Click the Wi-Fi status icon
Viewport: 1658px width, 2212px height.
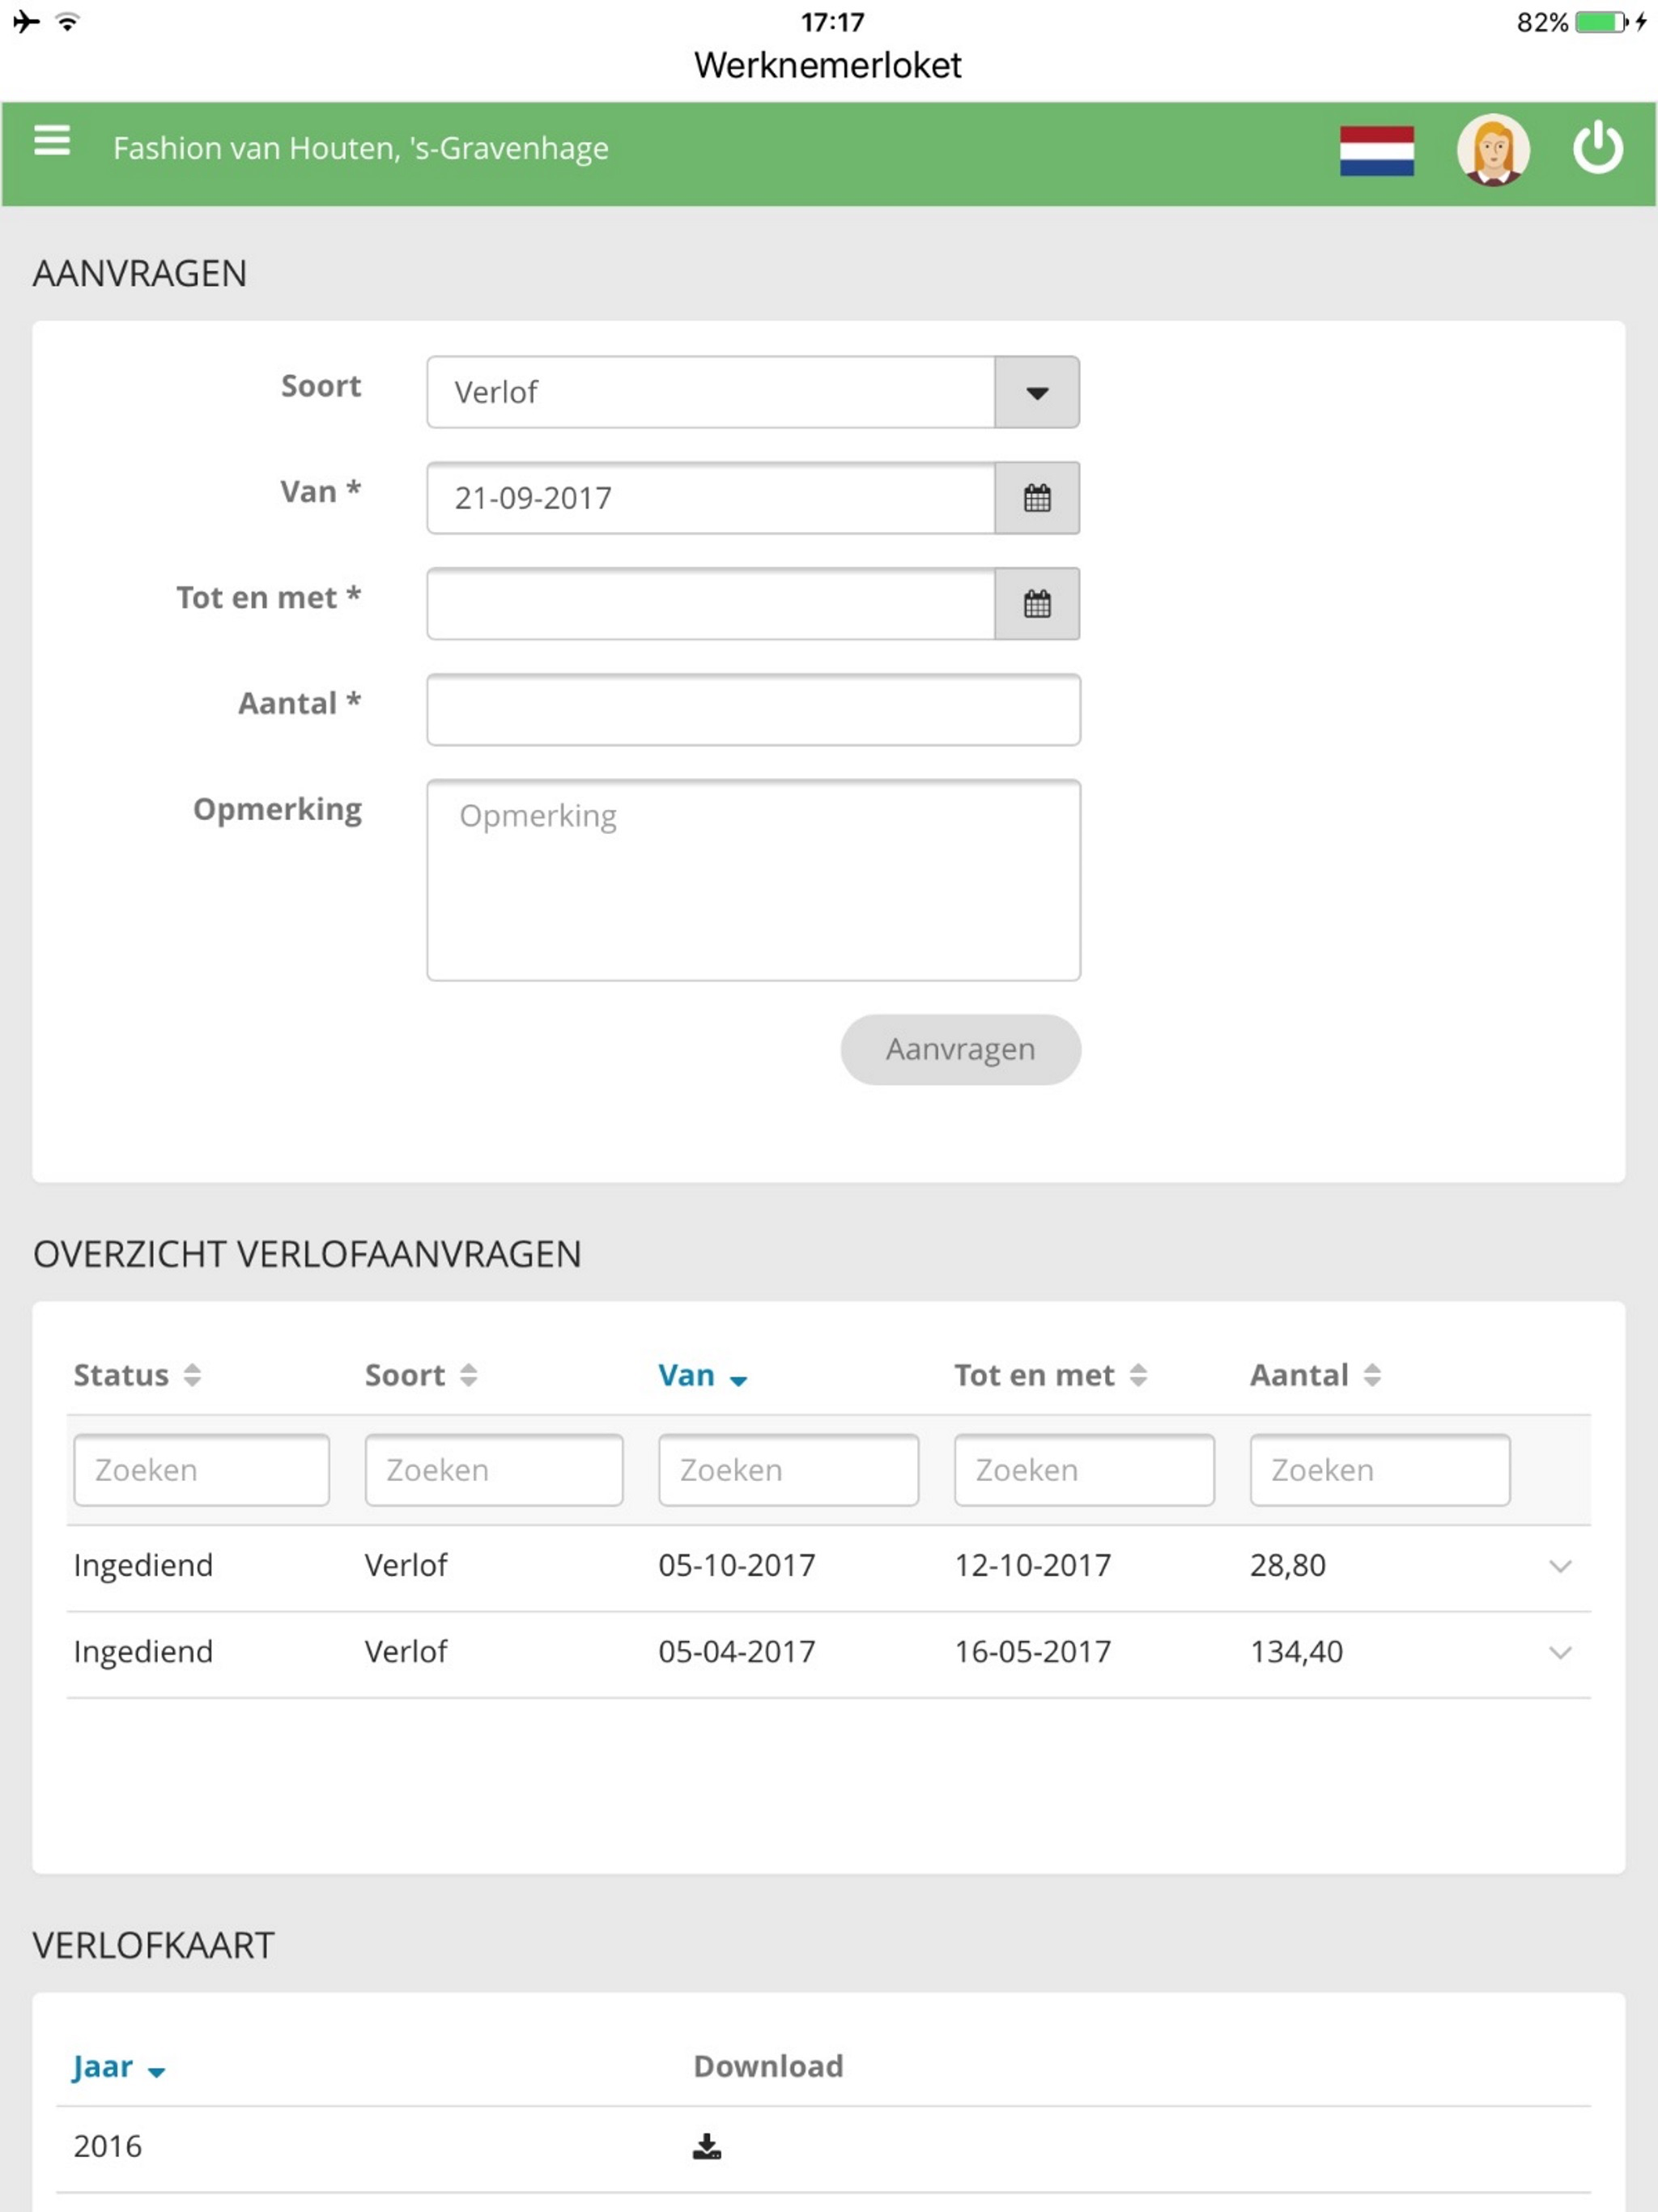[x=68, y=21]
